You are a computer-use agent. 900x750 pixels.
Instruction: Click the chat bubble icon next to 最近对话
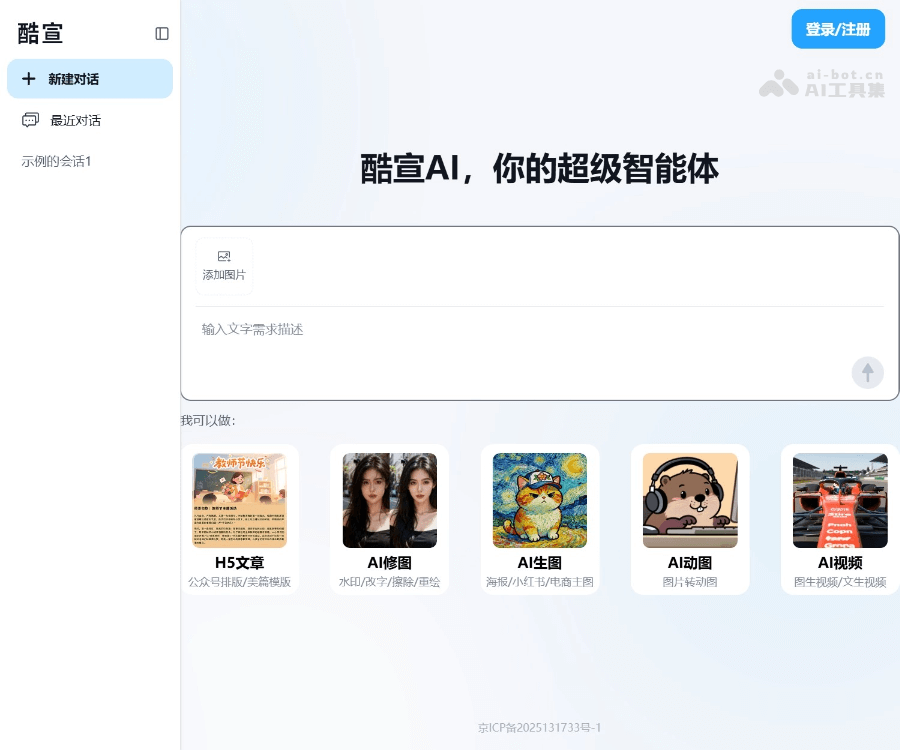(x=33, y=120)
